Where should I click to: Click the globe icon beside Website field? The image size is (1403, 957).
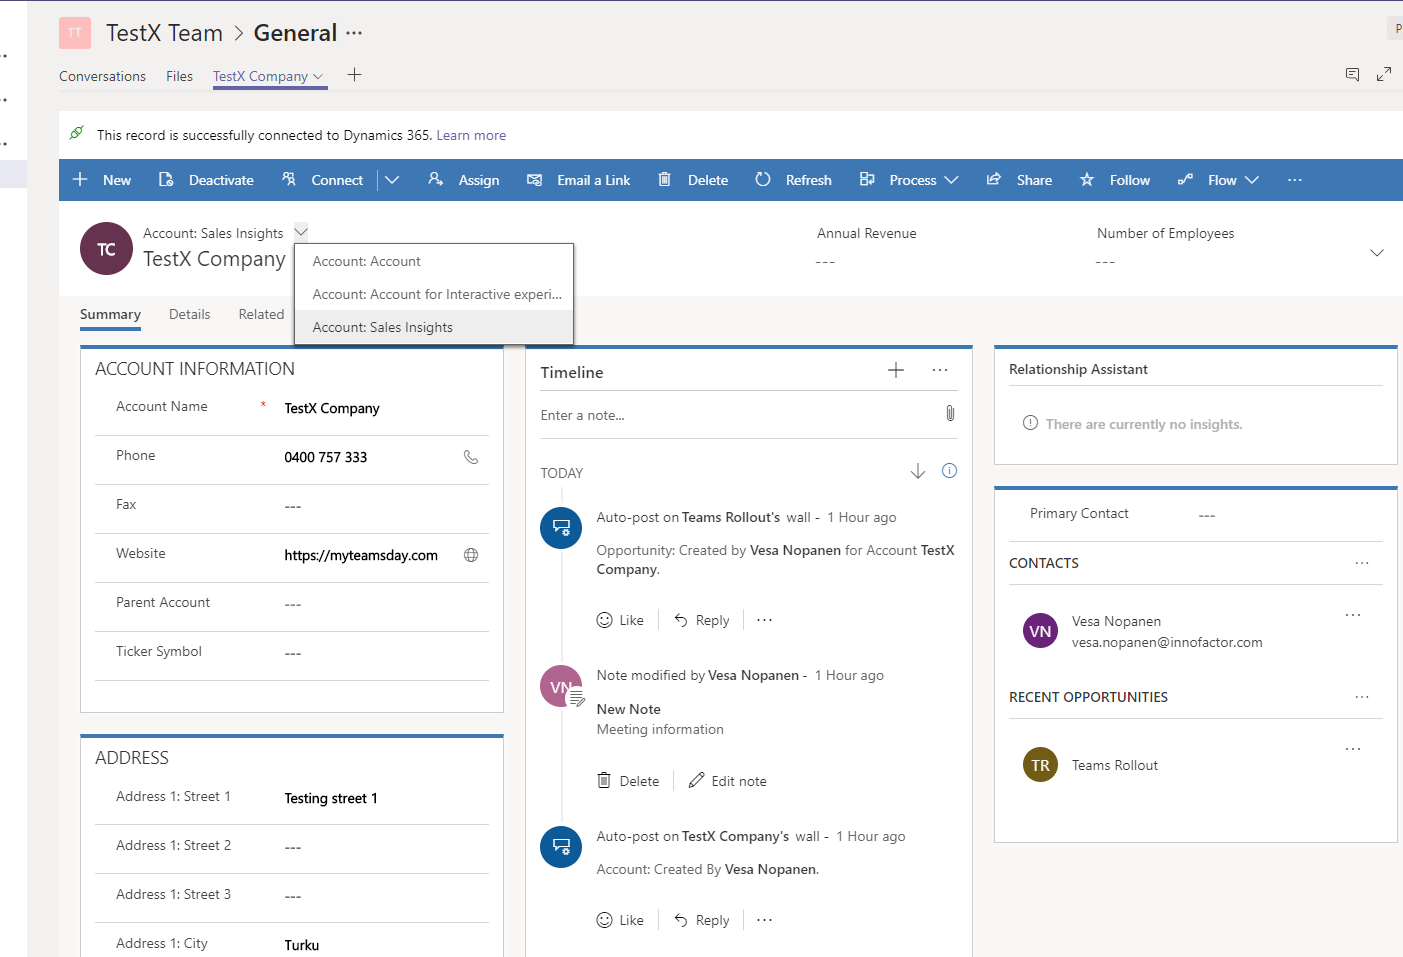coord(471,555)
